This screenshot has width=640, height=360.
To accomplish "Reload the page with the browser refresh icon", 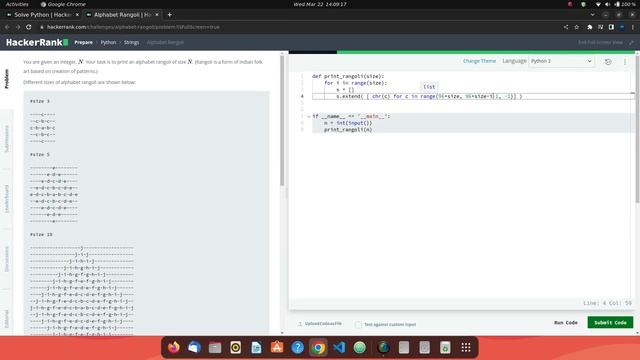I will click(x=29, y=27).
